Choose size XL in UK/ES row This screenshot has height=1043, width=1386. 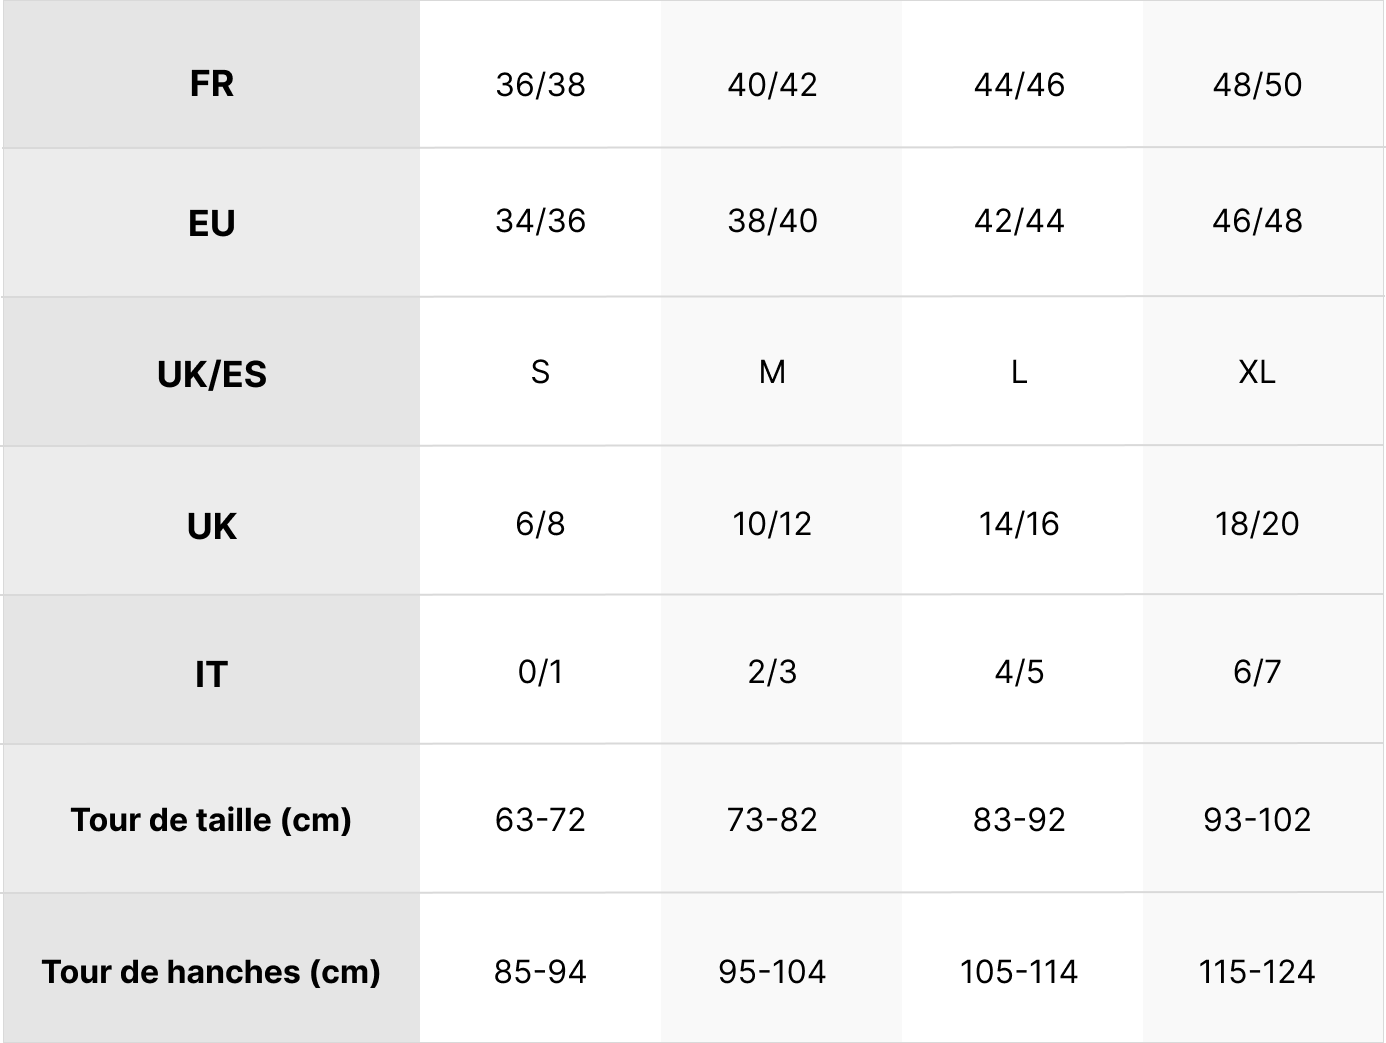point(1257,372)
